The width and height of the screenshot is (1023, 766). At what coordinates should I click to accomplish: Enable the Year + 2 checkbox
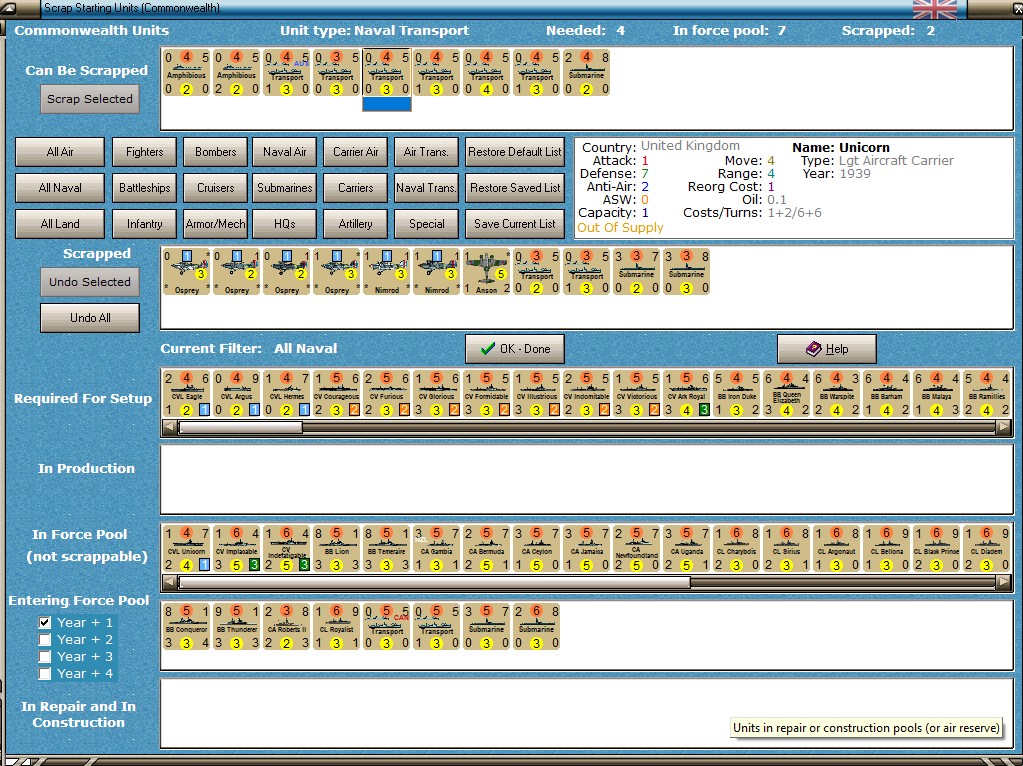tap(44, 639)
